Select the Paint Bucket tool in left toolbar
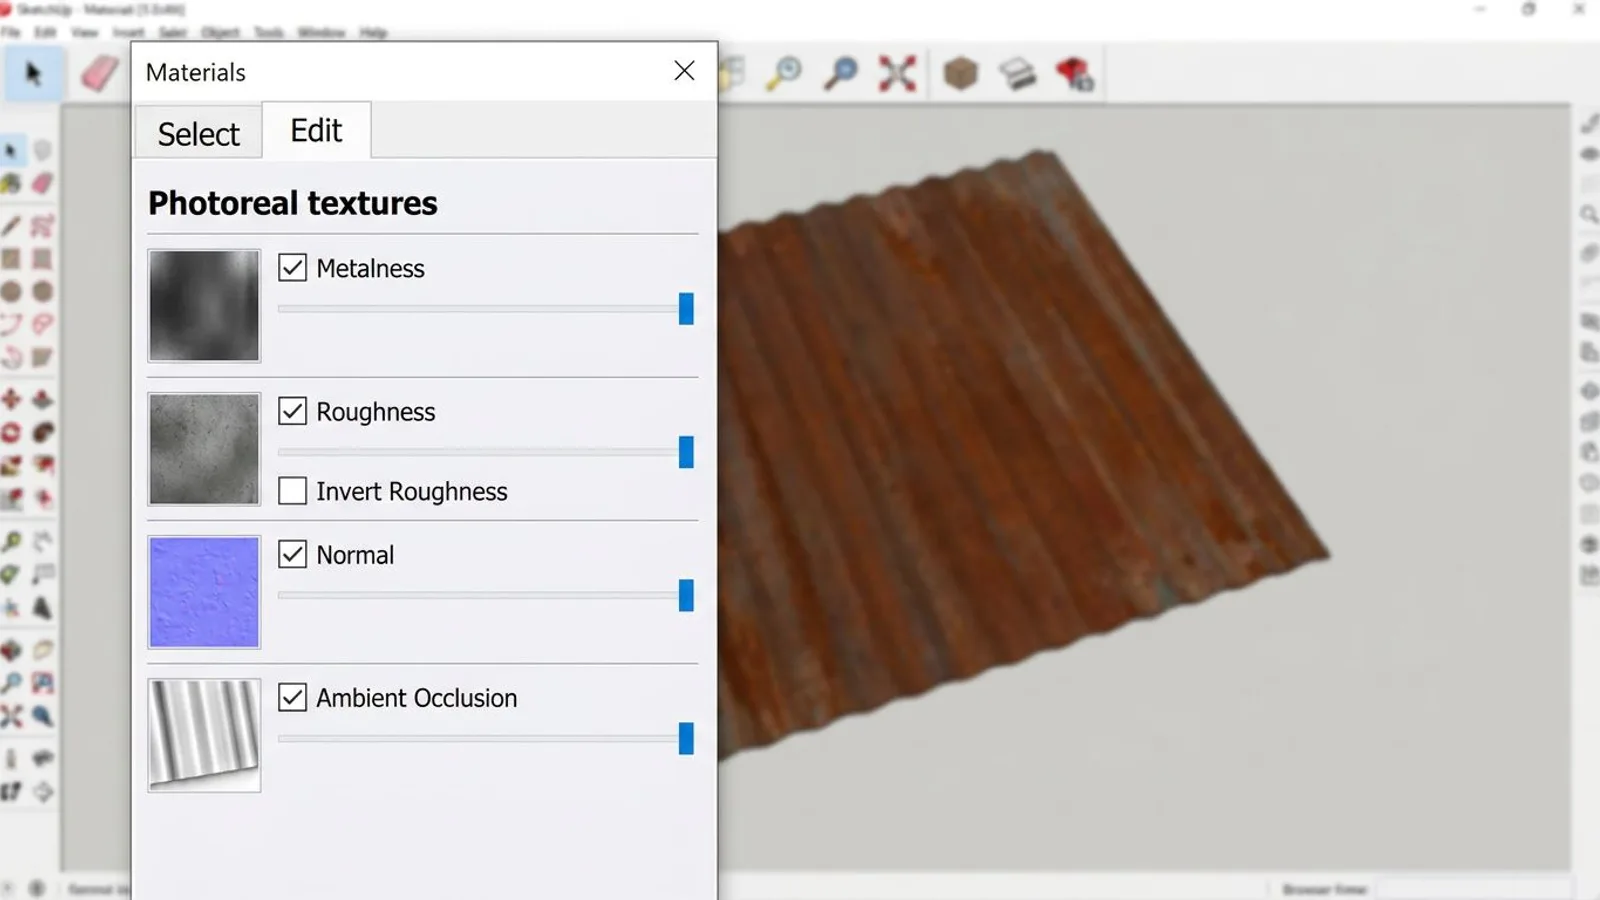The width and height of the screenshot is (1600, 900). [x=11, y=183]
